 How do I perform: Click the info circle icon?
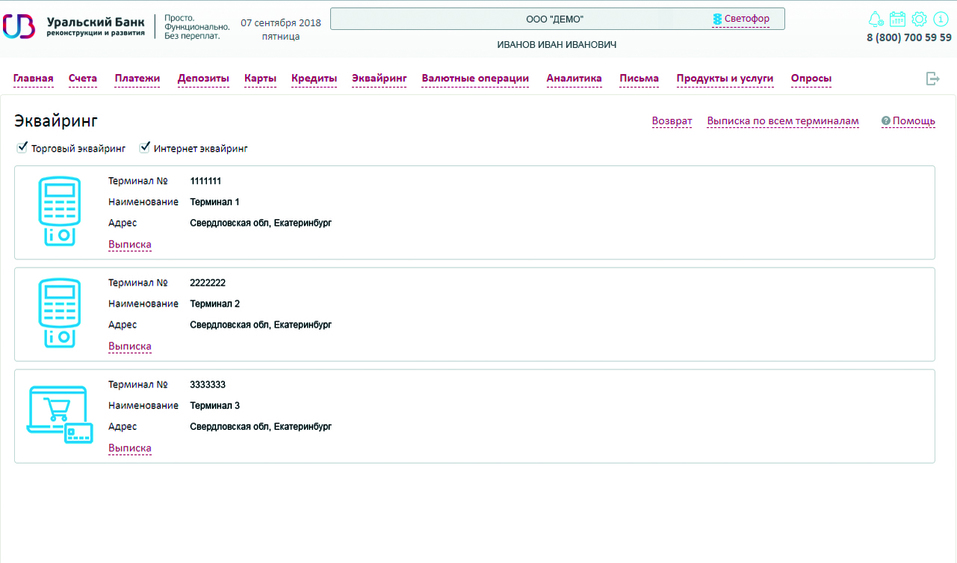(940, 19)
